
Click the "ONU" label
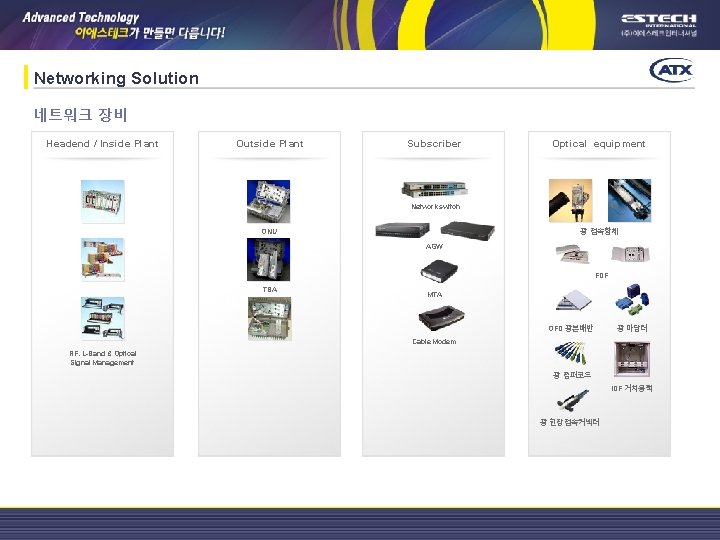coord(269,231)
